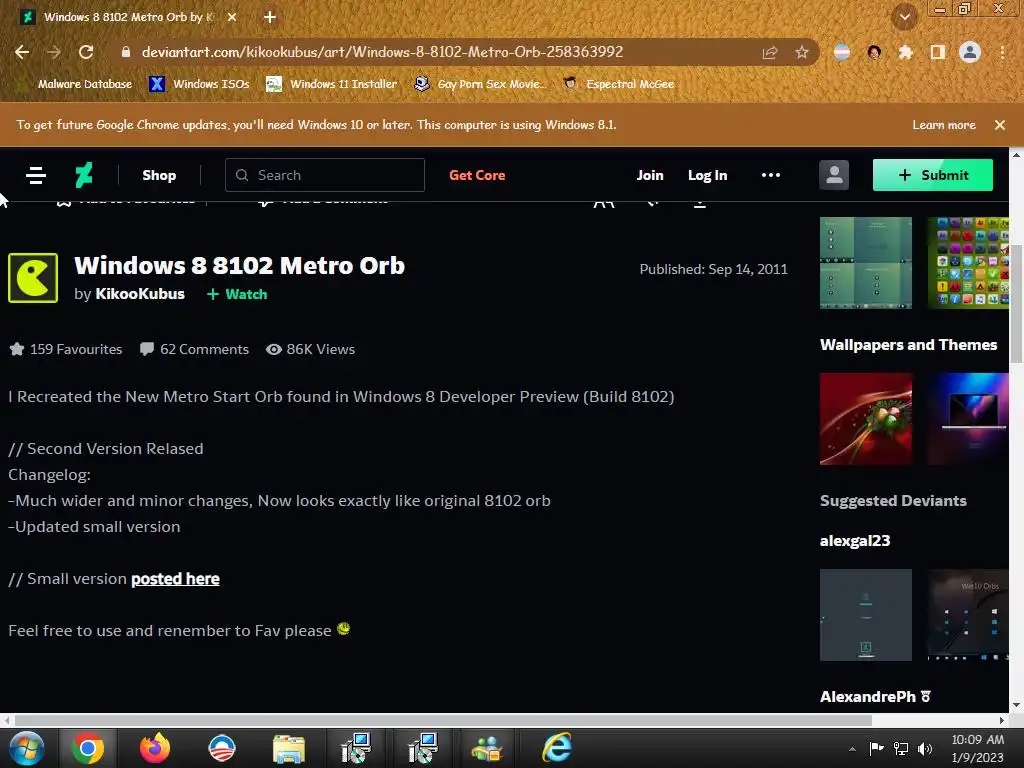Open the three-dot more options menu
Screen dimensions: 1024x768
tap(771, 175)
